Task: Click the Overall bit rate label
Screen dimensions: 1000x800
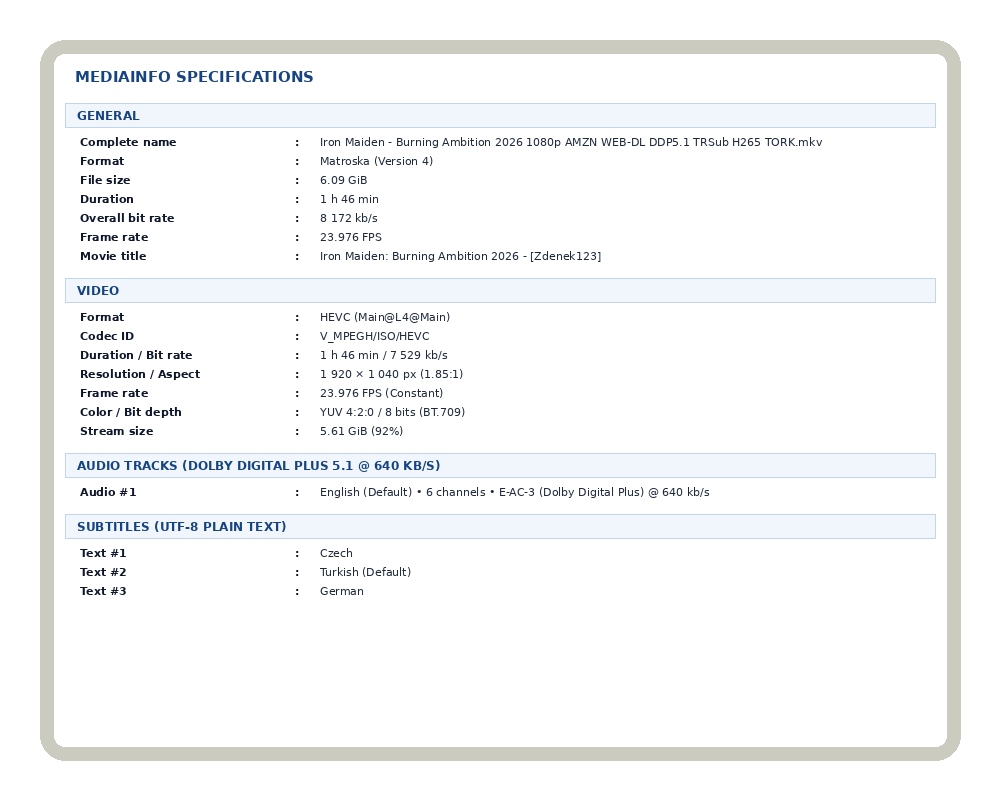Action: click(x=127, y=218)
